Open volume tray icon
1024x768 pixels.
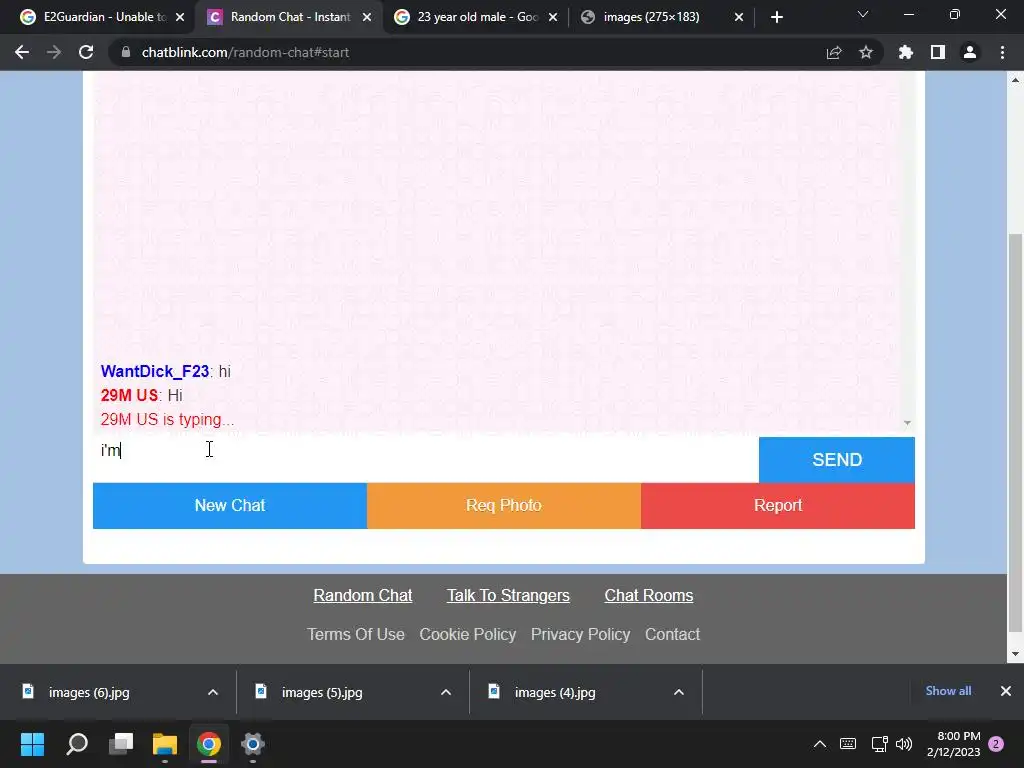pos(904,744)
